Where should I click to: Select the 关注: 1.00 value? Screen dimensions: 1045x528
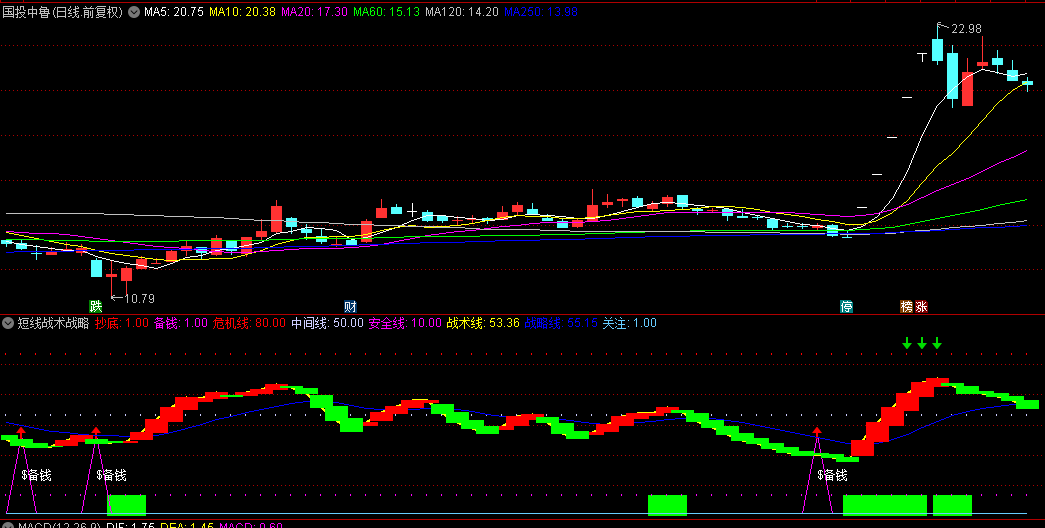coord(629,323)
